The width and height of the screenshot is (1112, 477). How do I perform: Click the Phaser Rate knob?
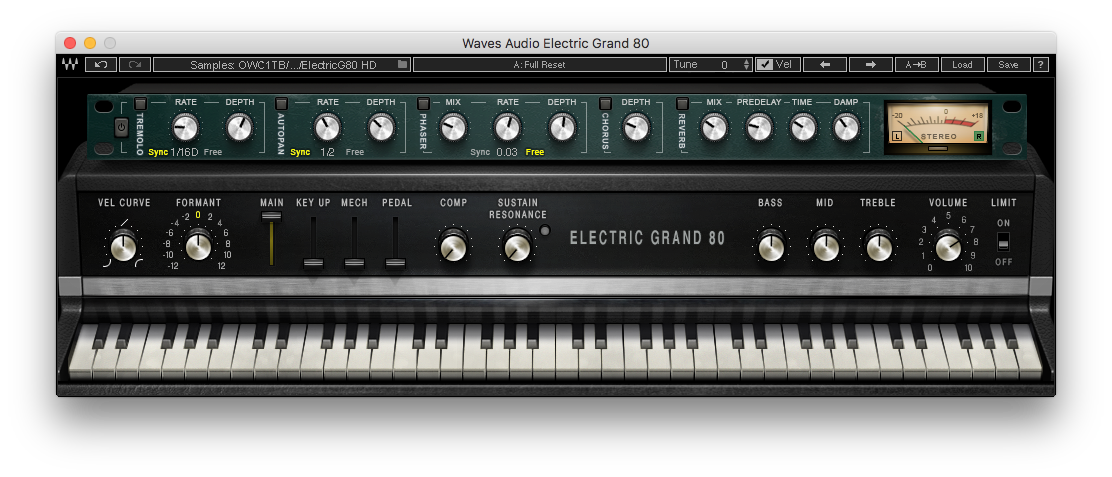[507, 128]
